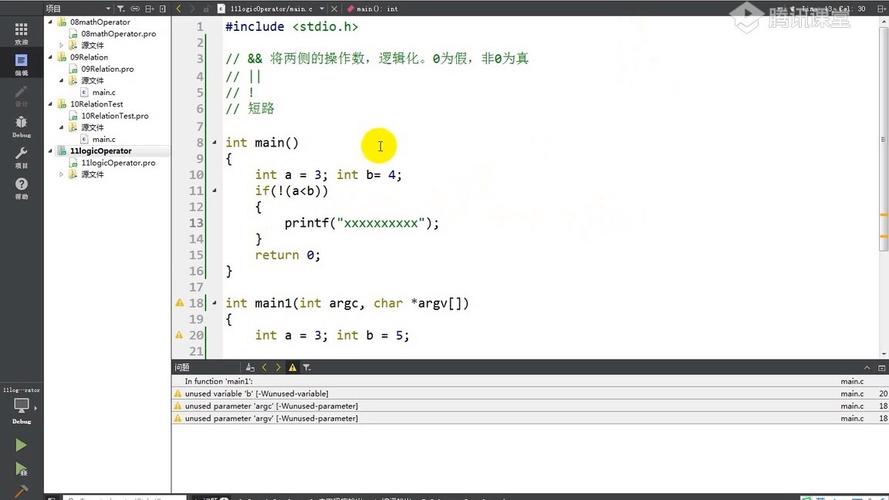The width and height of the screenshot is (889, 500).
Task: Split the editor with top-right icon
Action: pos(880,9)
